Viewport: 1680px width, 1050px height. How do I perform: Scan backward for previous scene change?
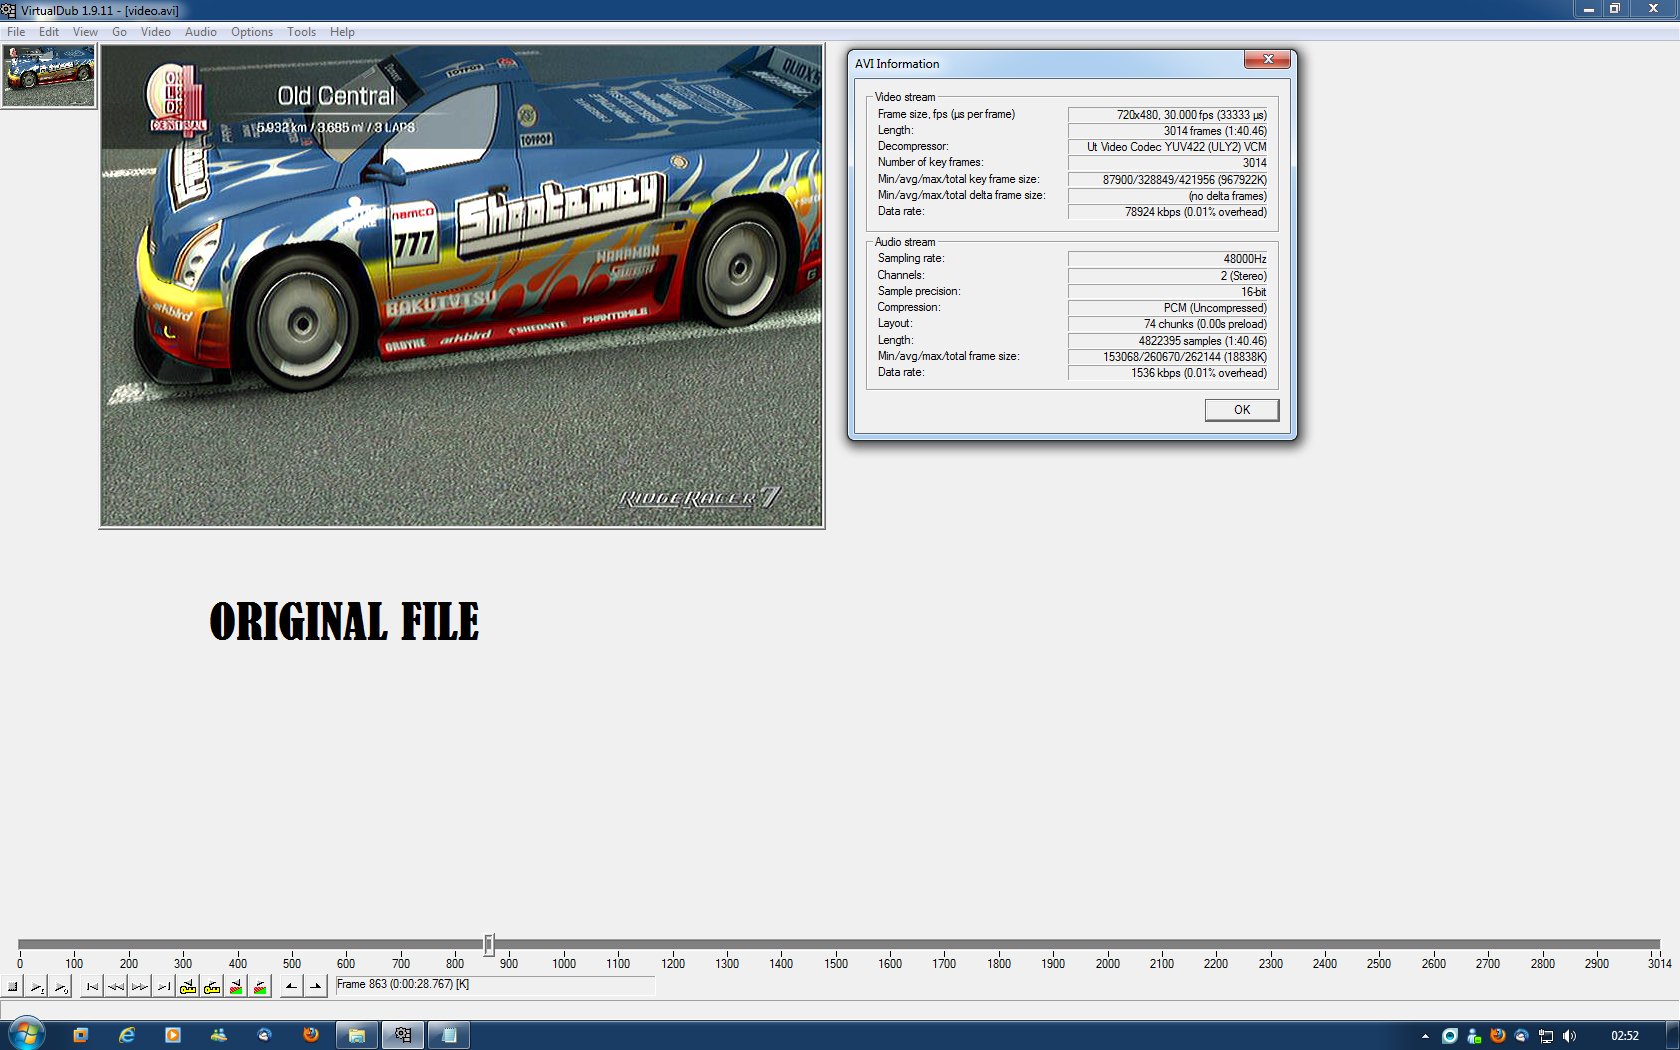236,987
